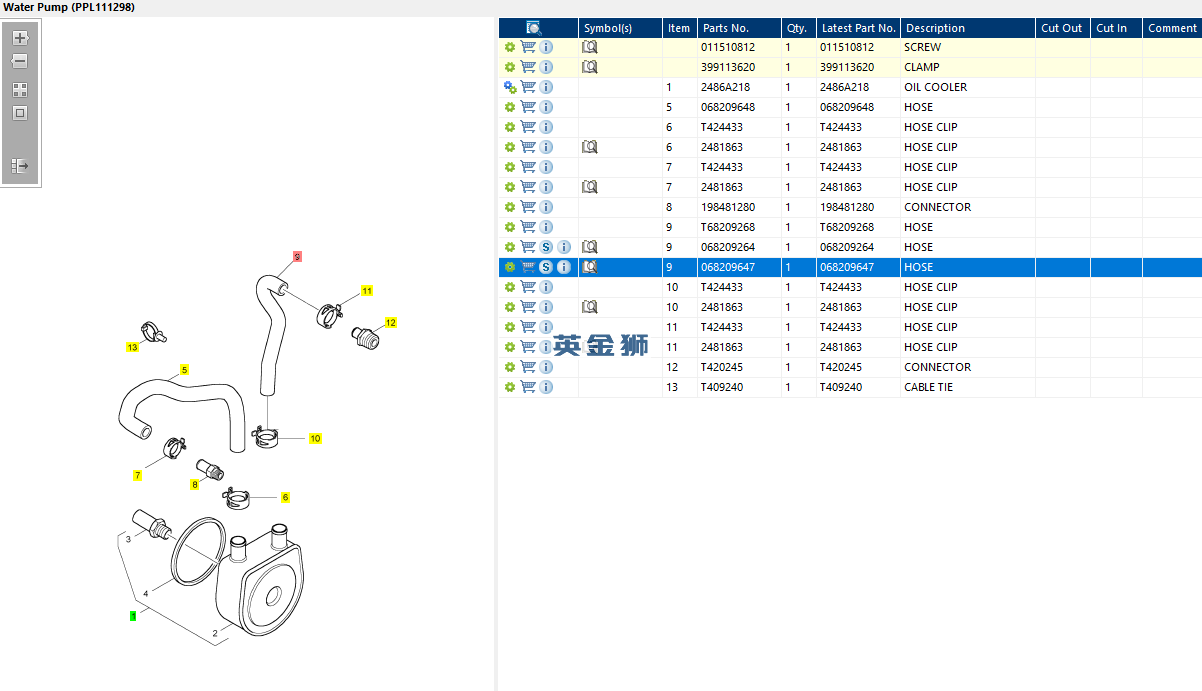Open symbol book icon for HOSE 068209264

pos(590,247)
